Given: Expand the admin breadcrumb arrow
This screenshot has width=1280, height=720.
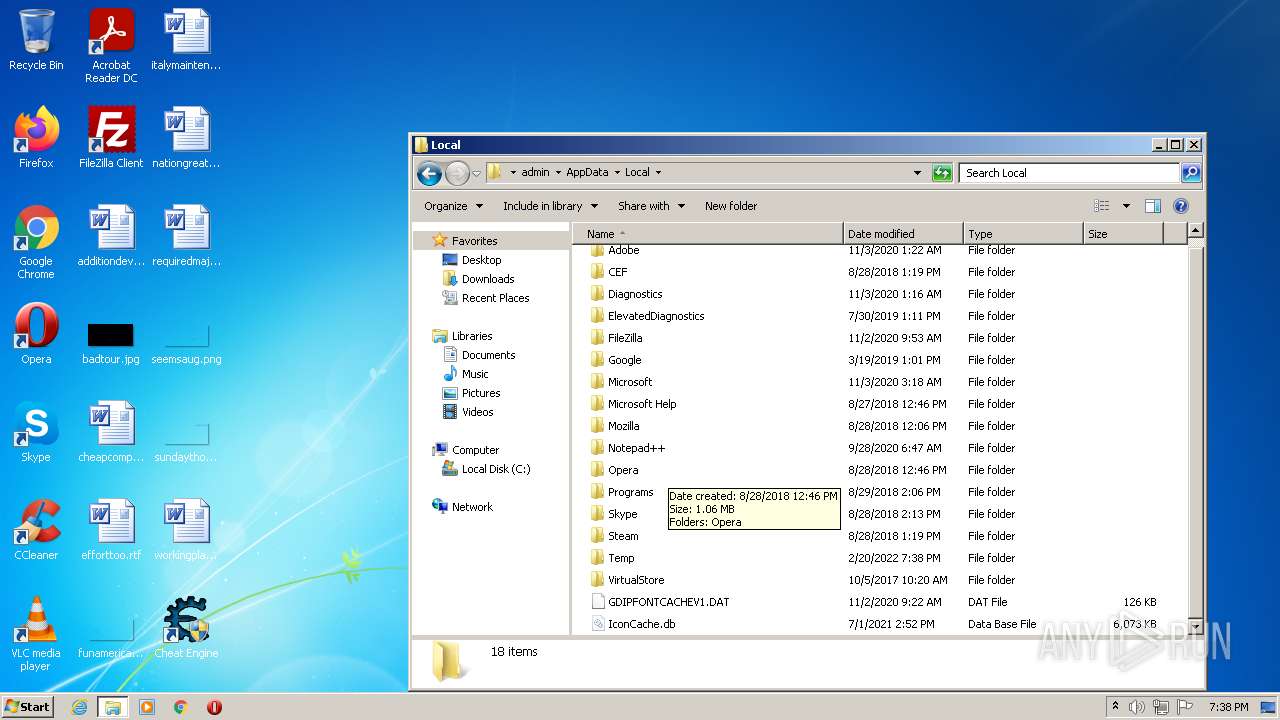Looking at the screenshot, I should click(557, 173).
